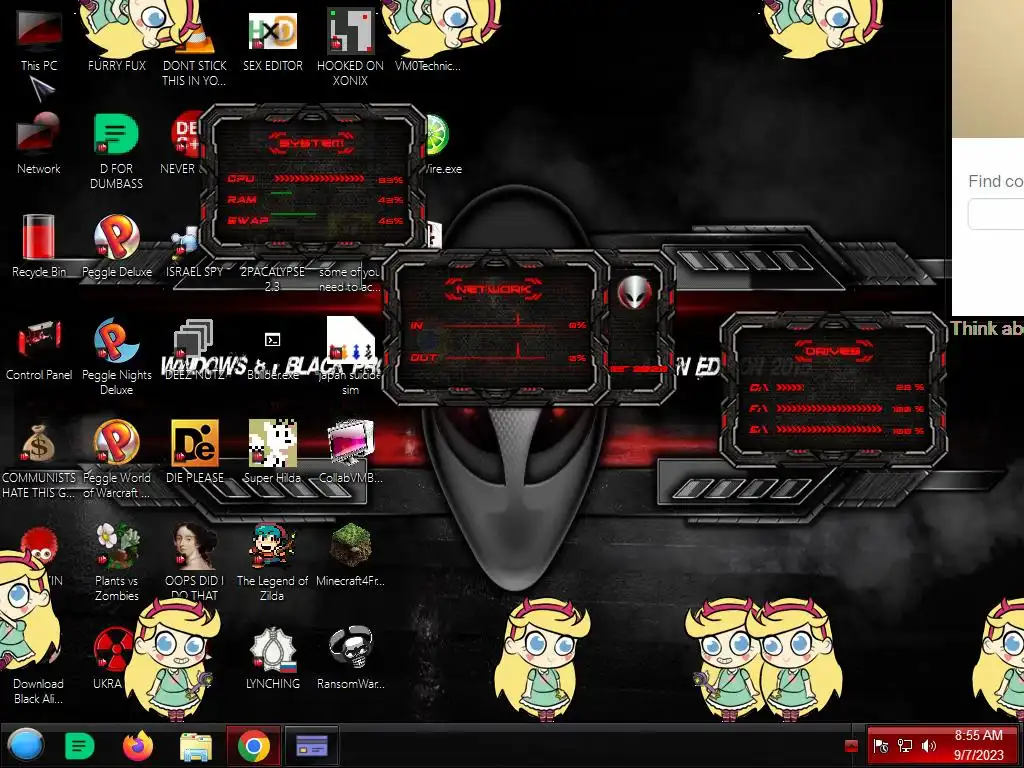Click the IN traffic graph line
1024x768 pixels.
tap(494, 325)
